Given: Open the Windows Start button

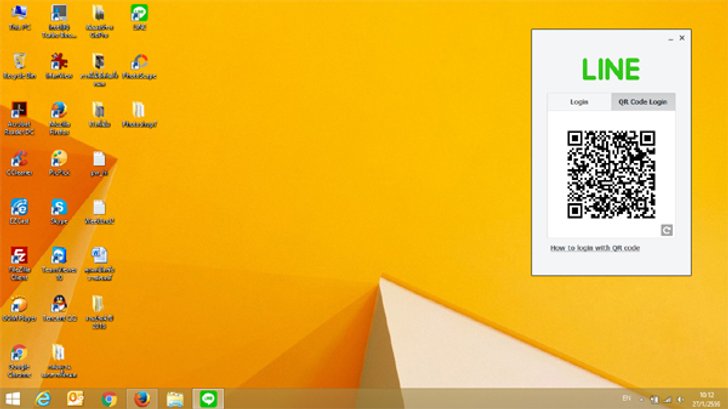Looking at the screenshot, I should pos(13,399).
